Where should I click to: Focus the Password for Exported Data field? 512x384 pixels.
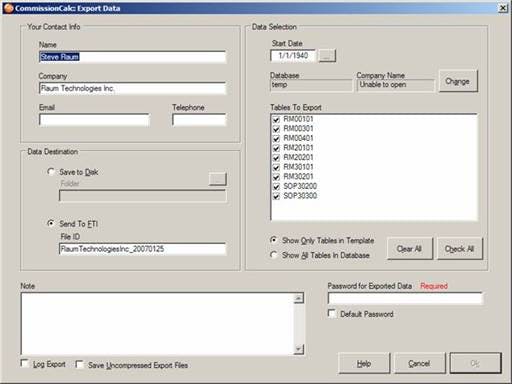click(x=405, y=298)
